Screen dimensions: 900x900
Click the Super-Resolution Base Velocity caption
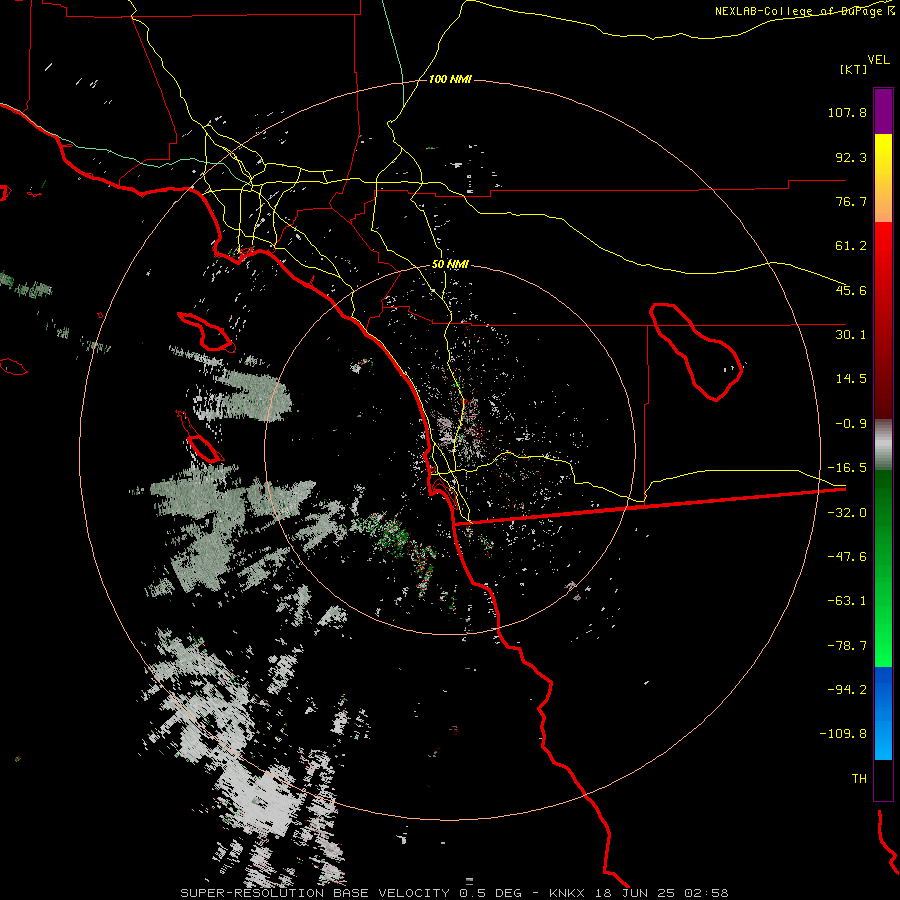coord(454,893)
